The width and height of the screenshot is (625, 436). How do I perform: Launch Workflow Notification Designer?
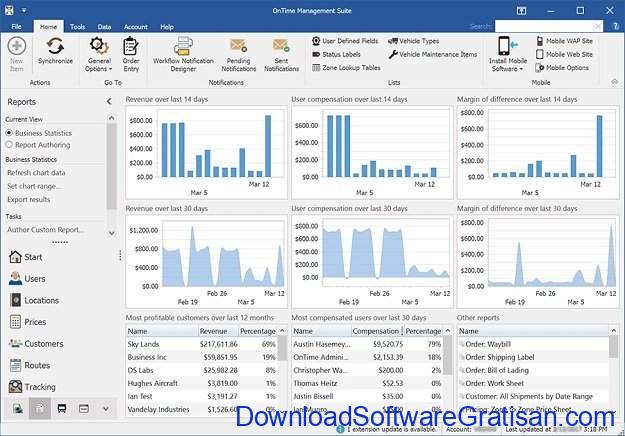pos(183,54)
